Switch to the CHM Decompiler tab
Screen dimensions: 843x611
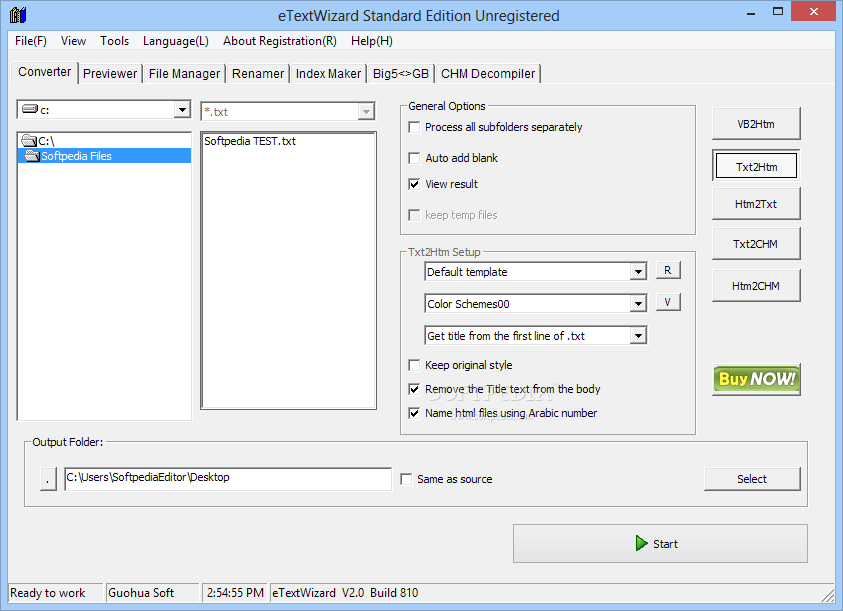[488, 74]
